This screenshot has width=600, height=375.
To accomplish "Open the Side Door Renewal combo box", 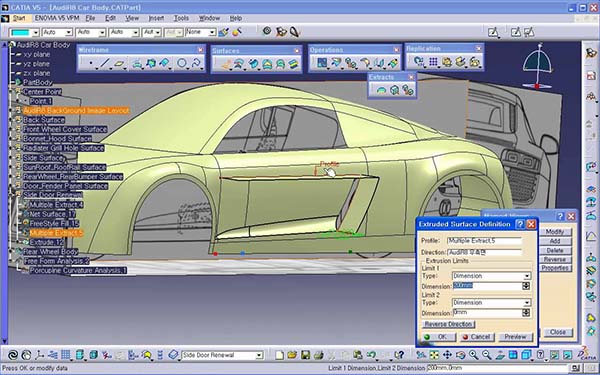I will coord(222,355).
